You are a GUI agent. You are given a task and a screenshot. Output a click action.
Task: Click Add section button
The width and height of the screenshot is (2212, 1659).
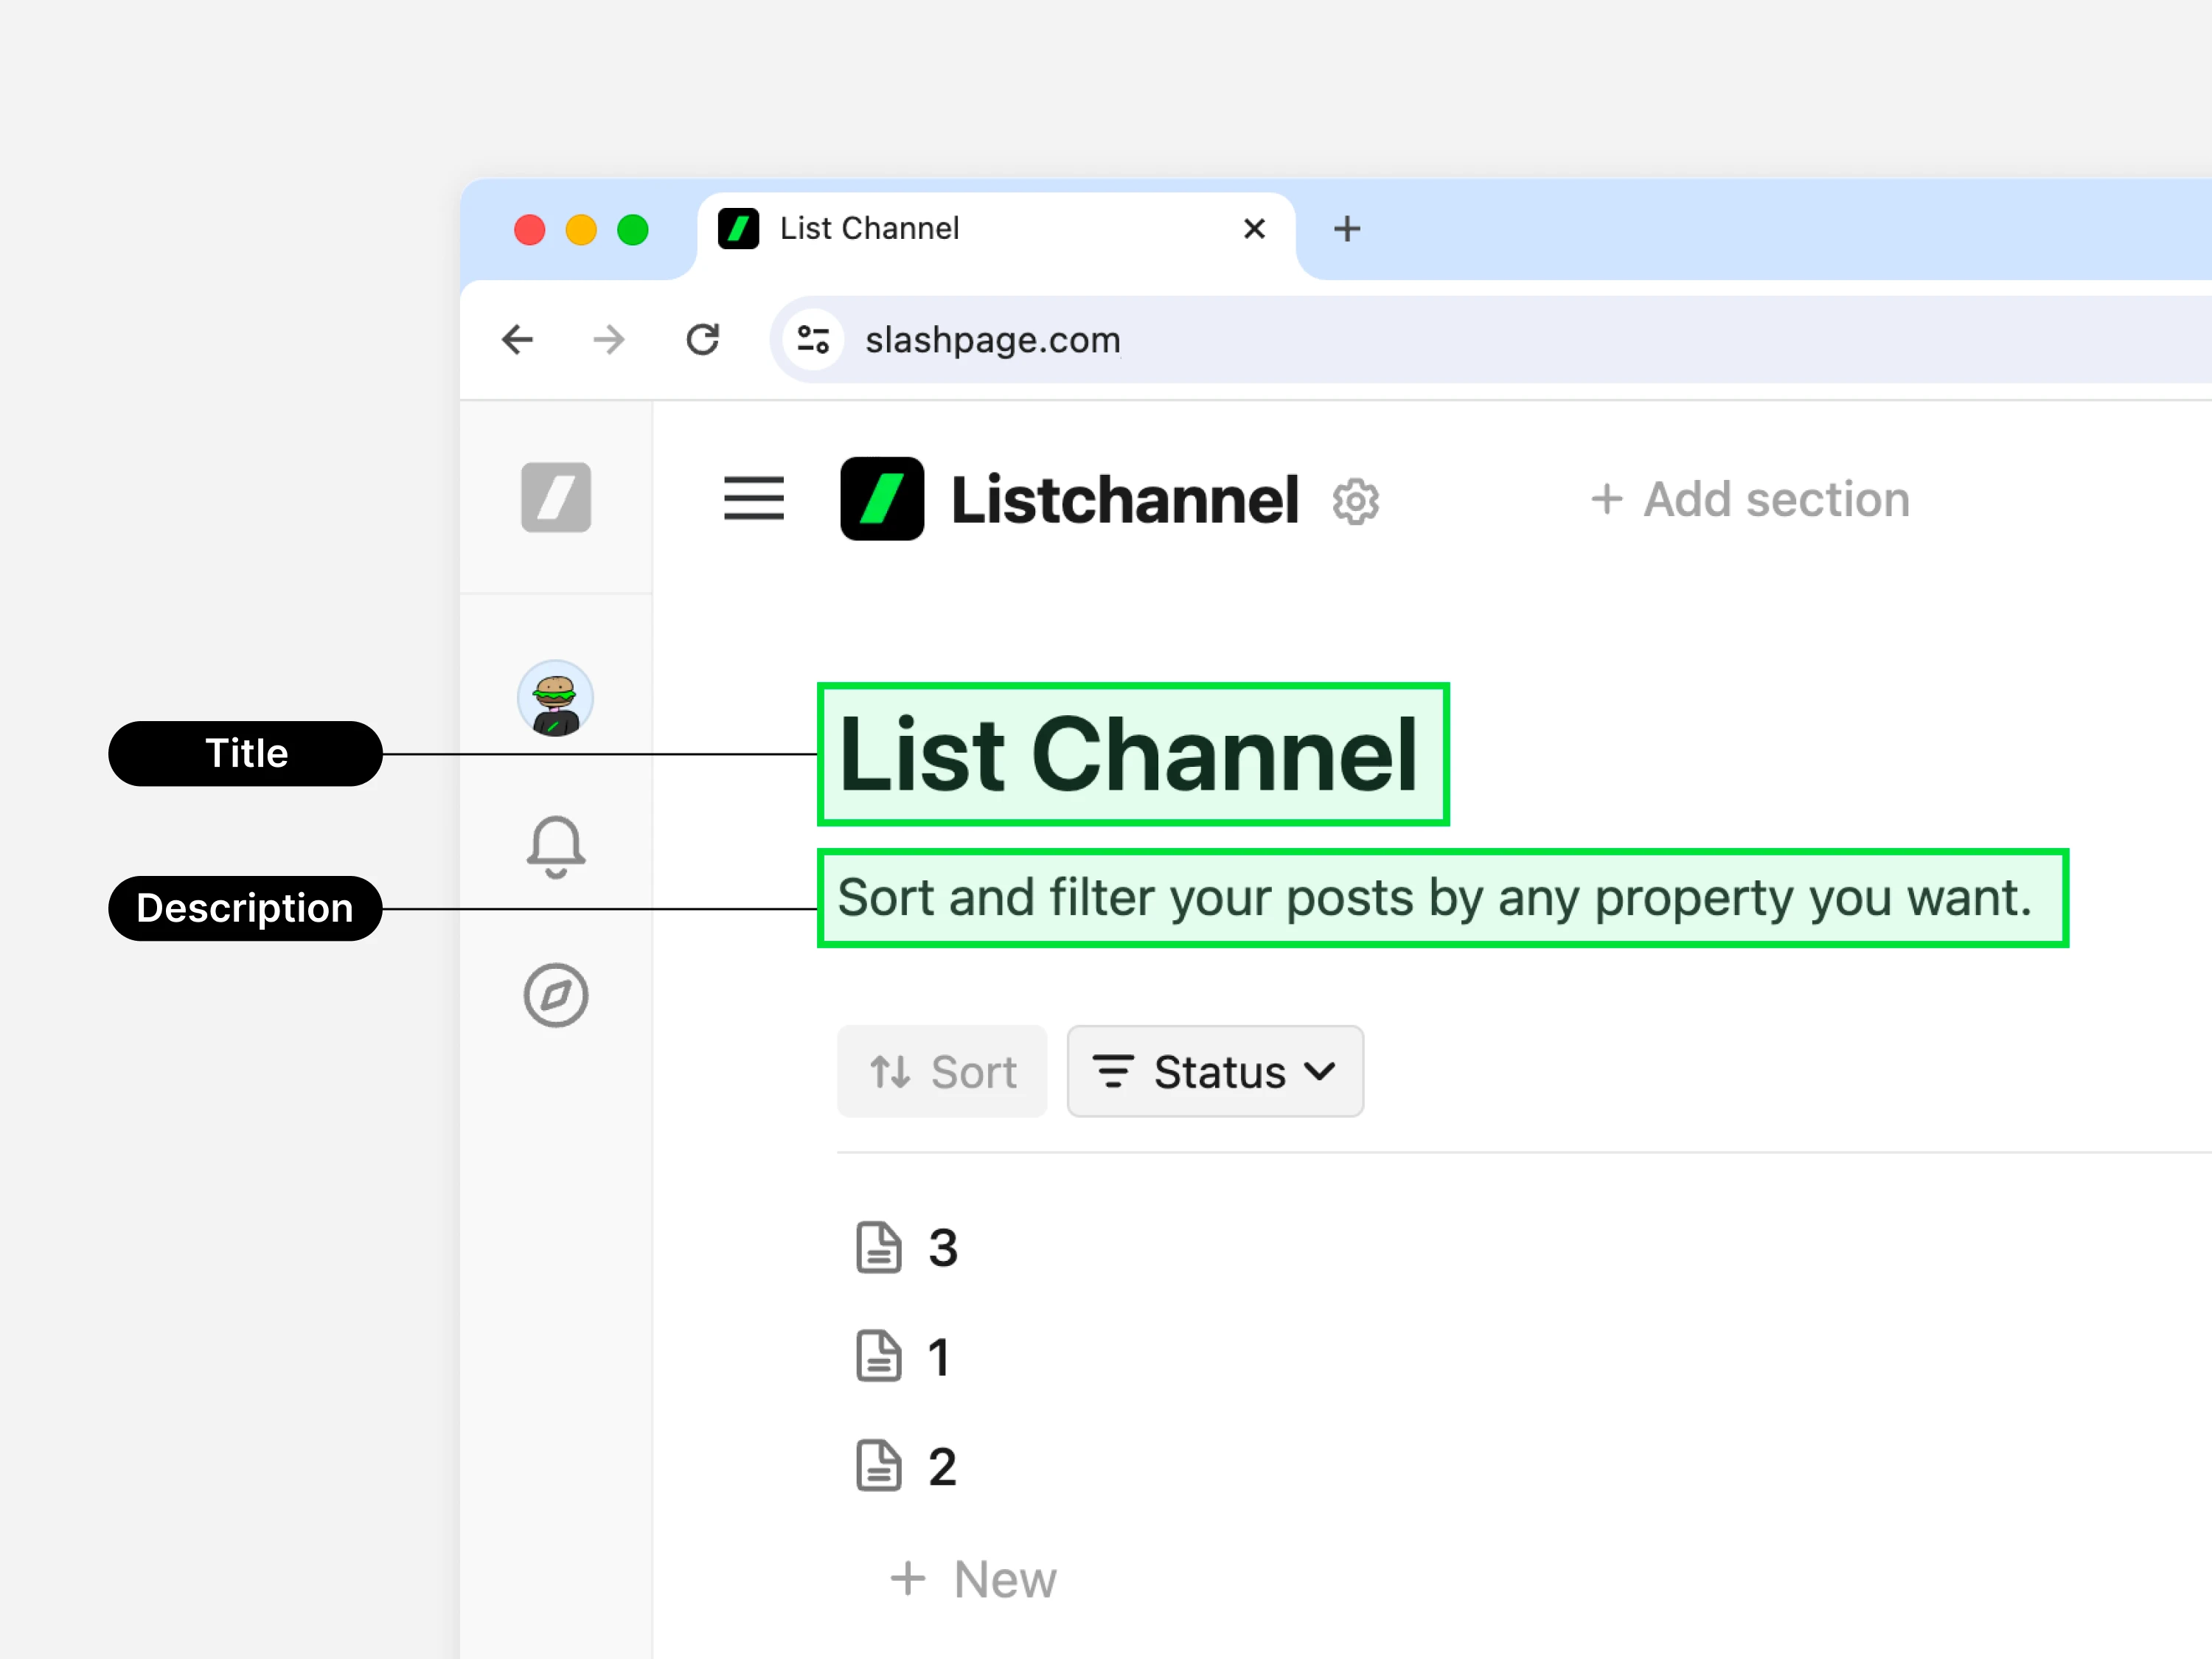point(1750,499)
